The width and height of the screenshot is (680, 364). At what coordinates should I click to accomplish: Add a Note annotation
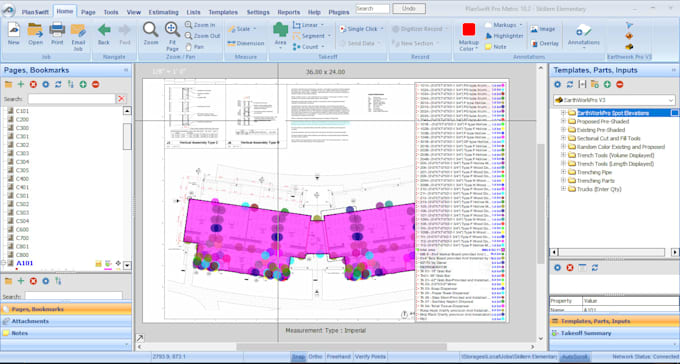496,47
